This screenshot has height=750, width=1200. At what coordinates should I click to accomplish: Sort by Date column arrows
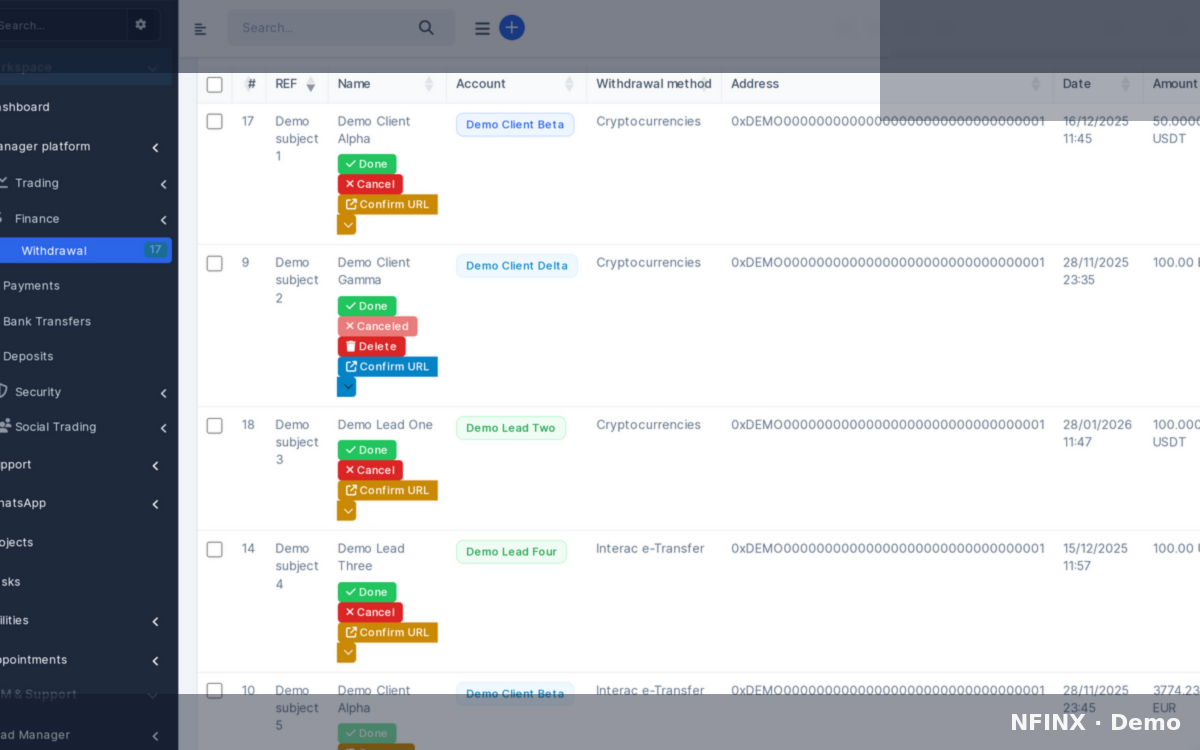(1125, 85)
